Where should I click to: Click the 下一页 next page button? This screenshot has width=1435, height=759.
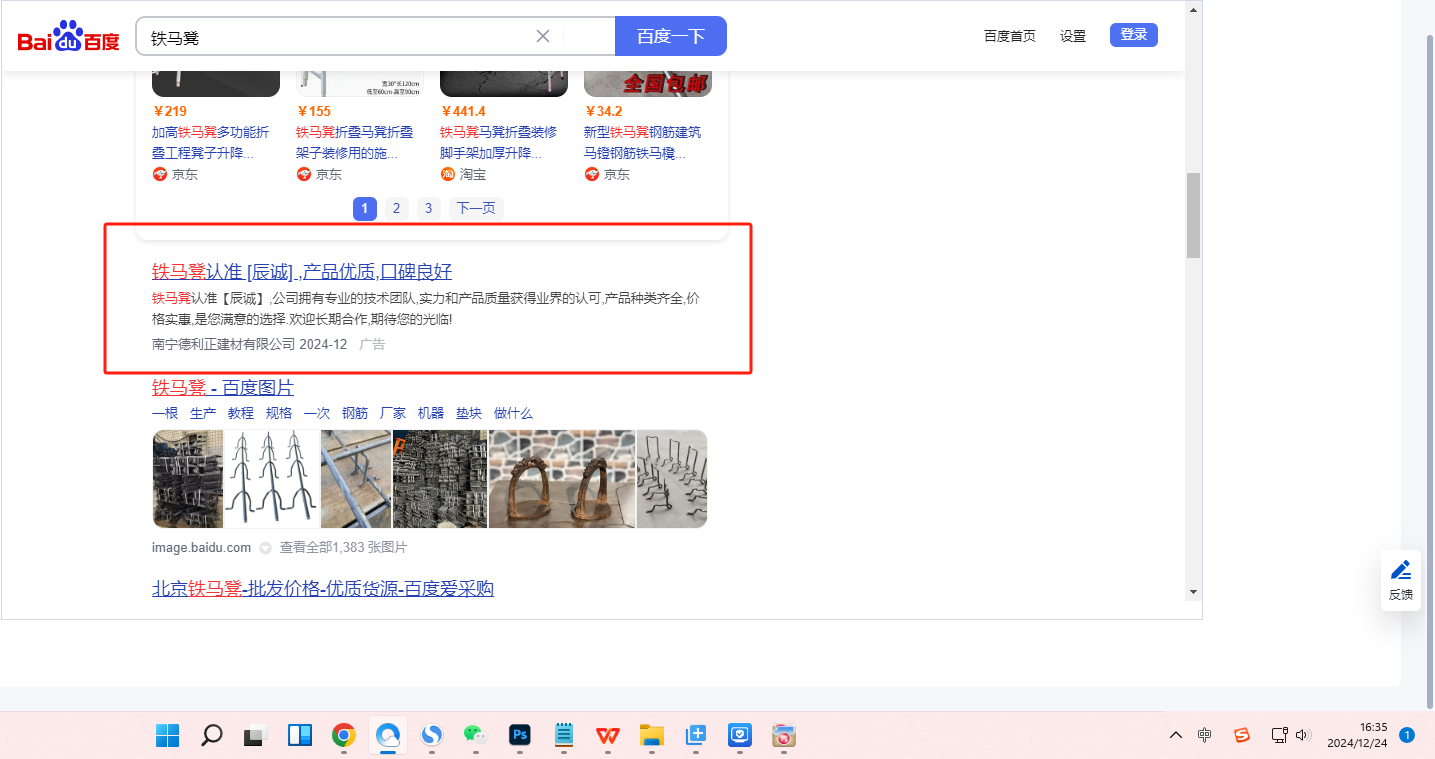(476, 208)
